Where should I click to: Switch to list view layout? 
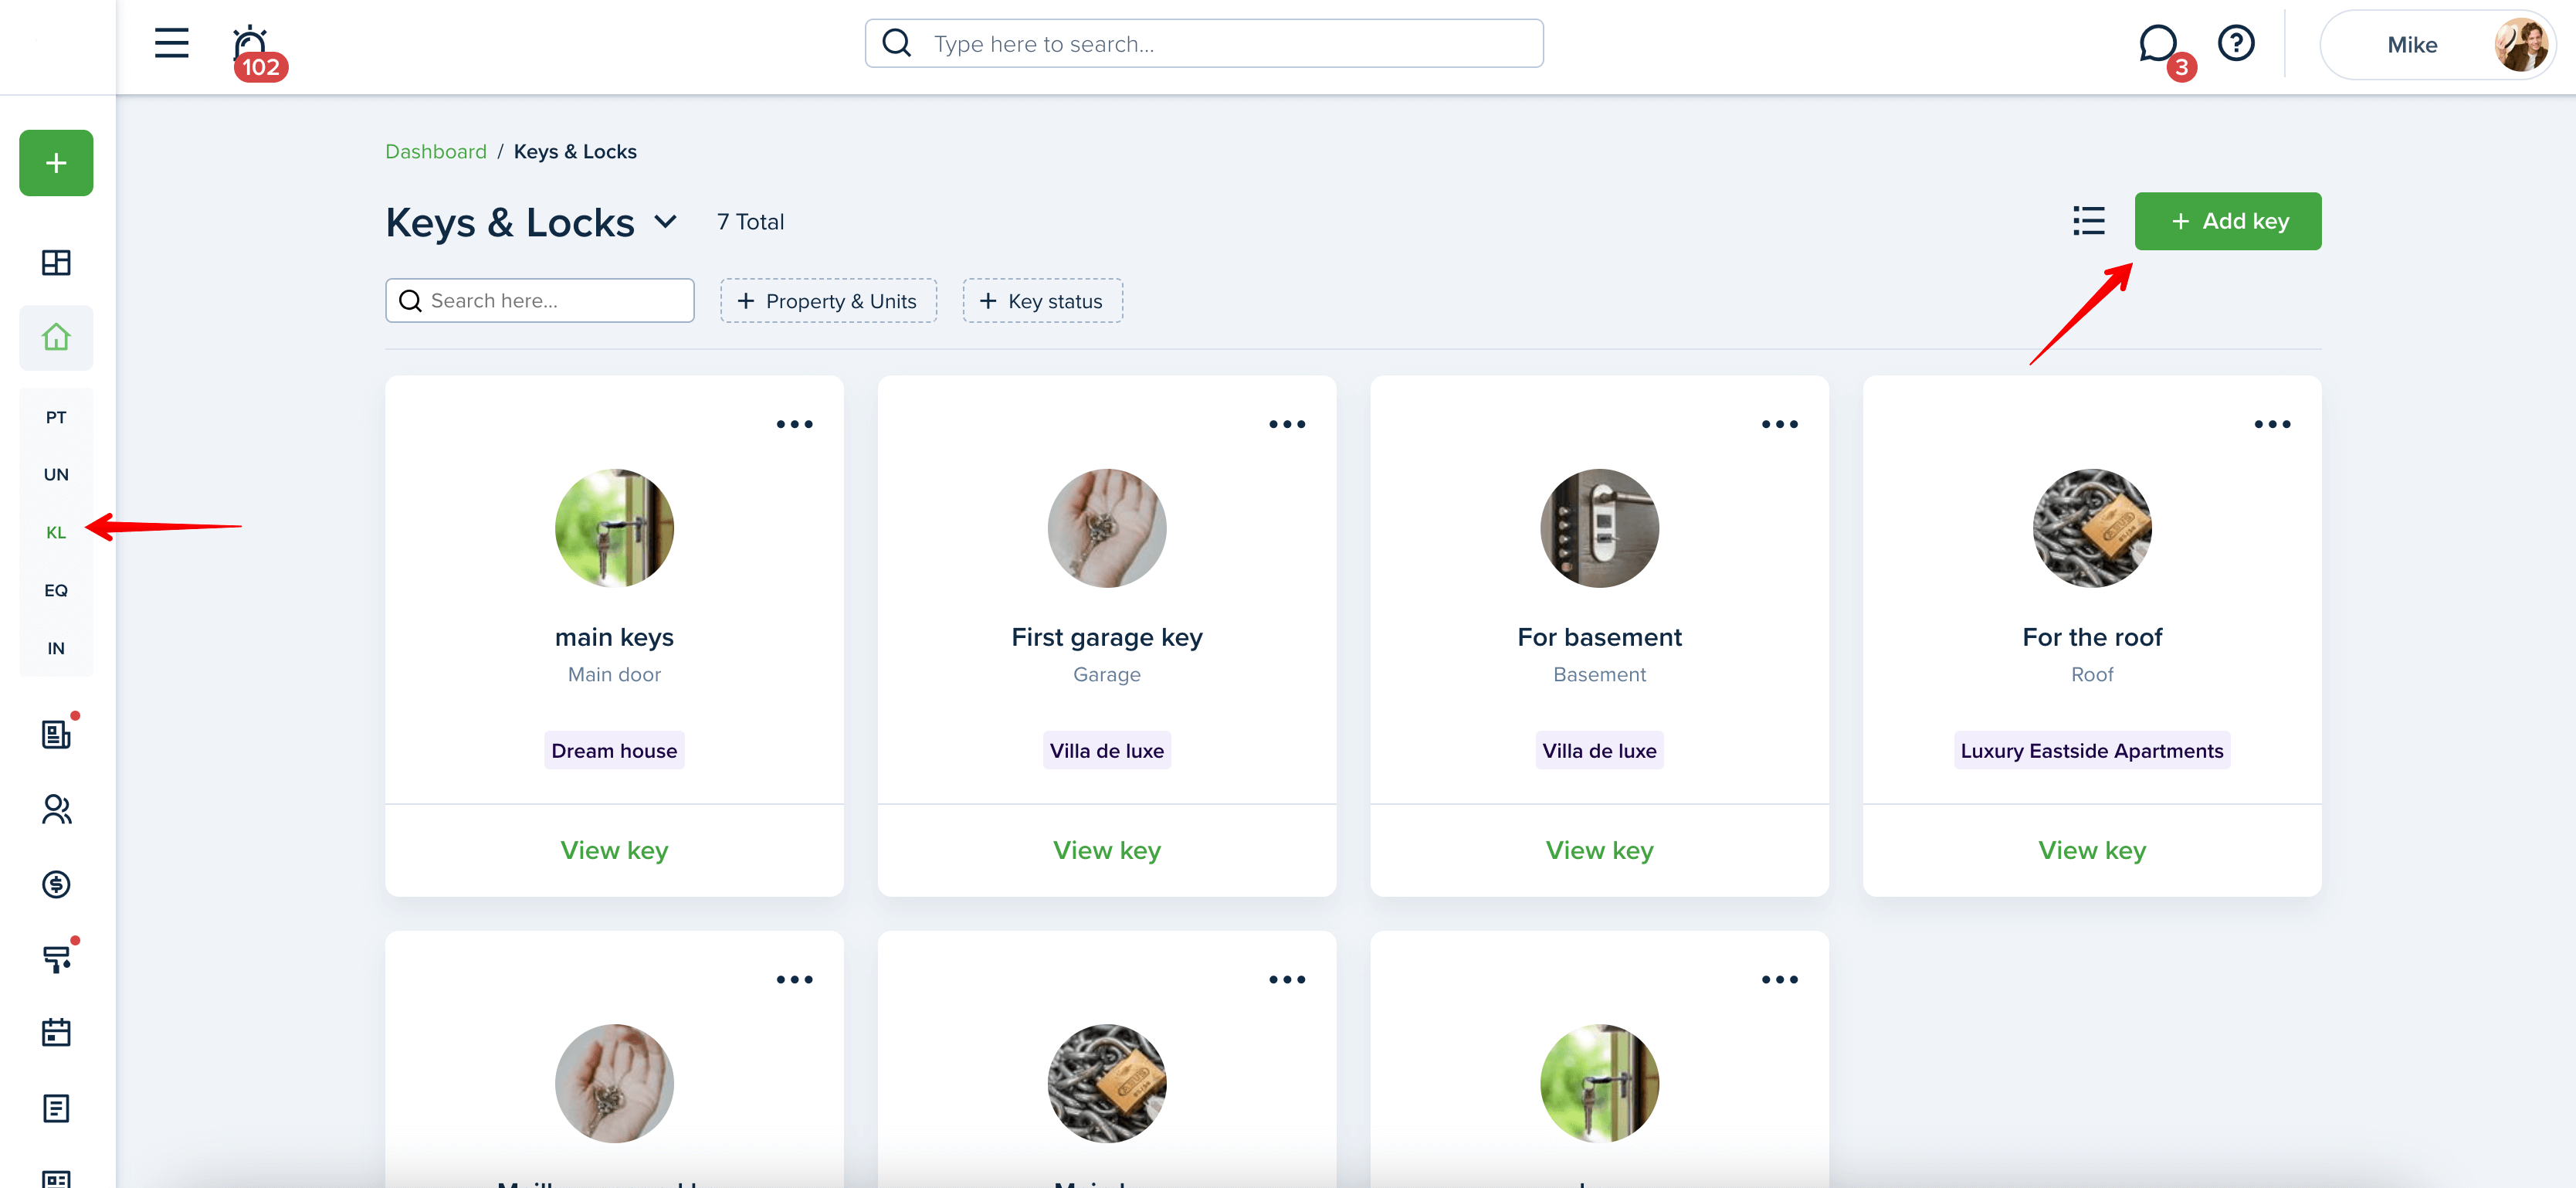coord(2088,221)
